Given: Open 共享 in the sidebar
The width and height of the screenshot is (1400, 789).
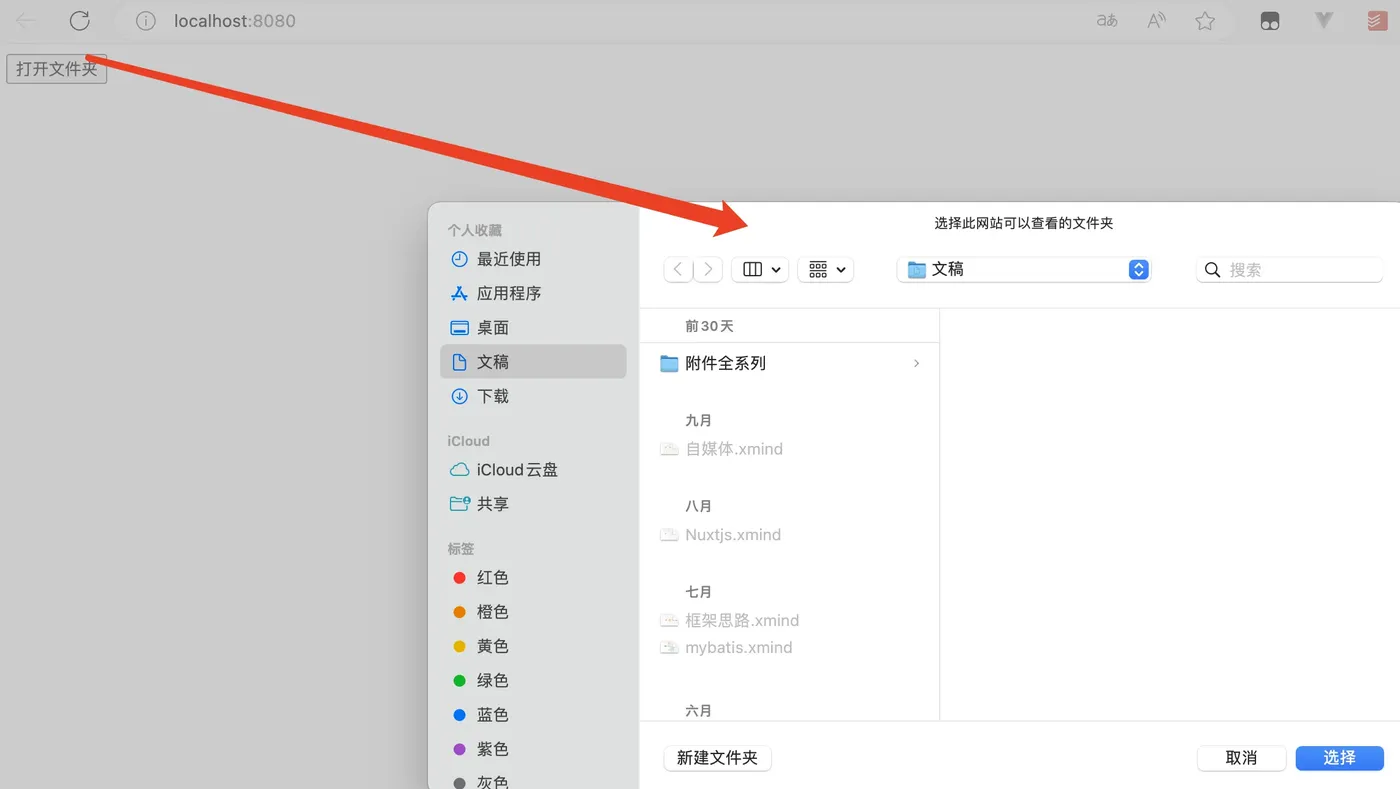Looking at the screenshot, I should tap(533, 504).
